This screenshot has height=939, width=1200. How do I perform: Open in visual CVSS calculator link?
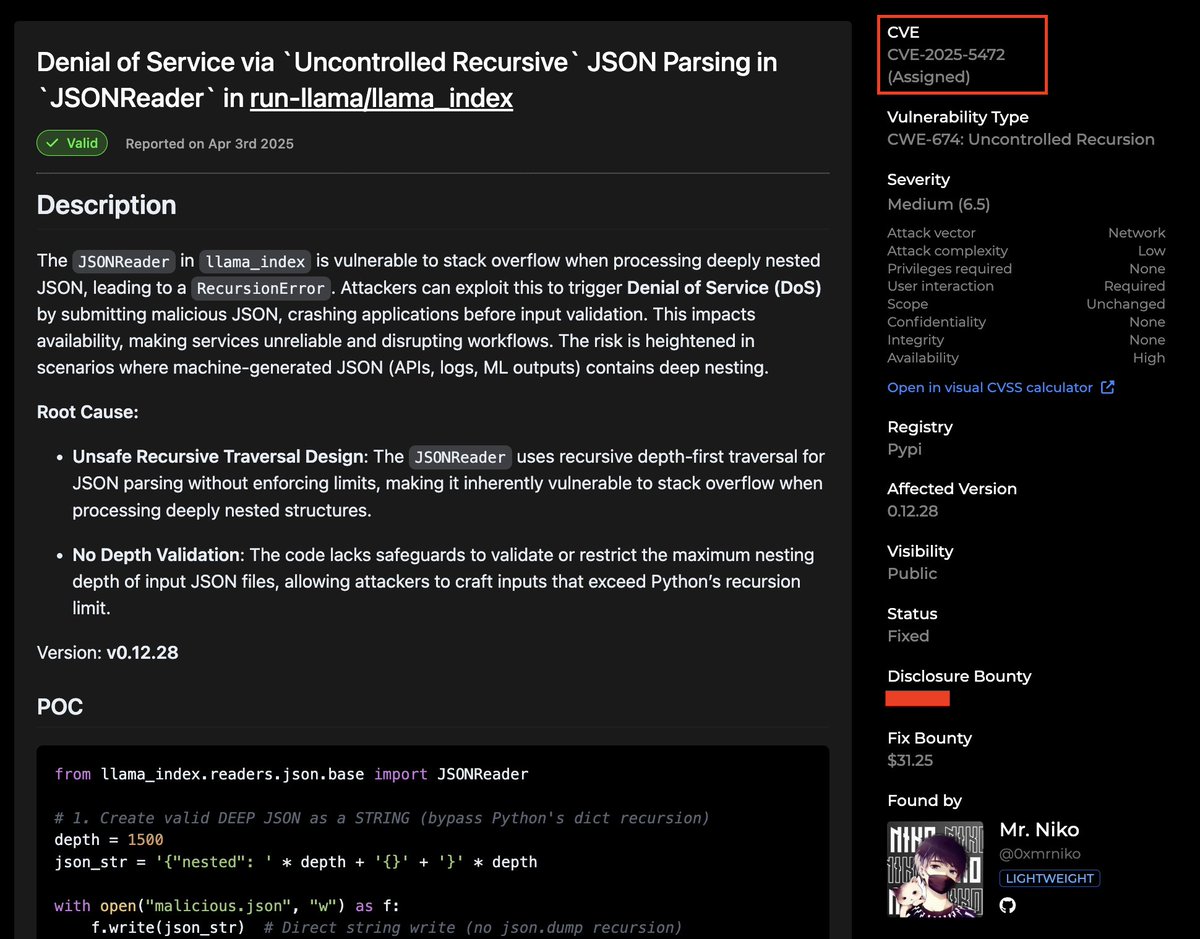tap(990, 387)
